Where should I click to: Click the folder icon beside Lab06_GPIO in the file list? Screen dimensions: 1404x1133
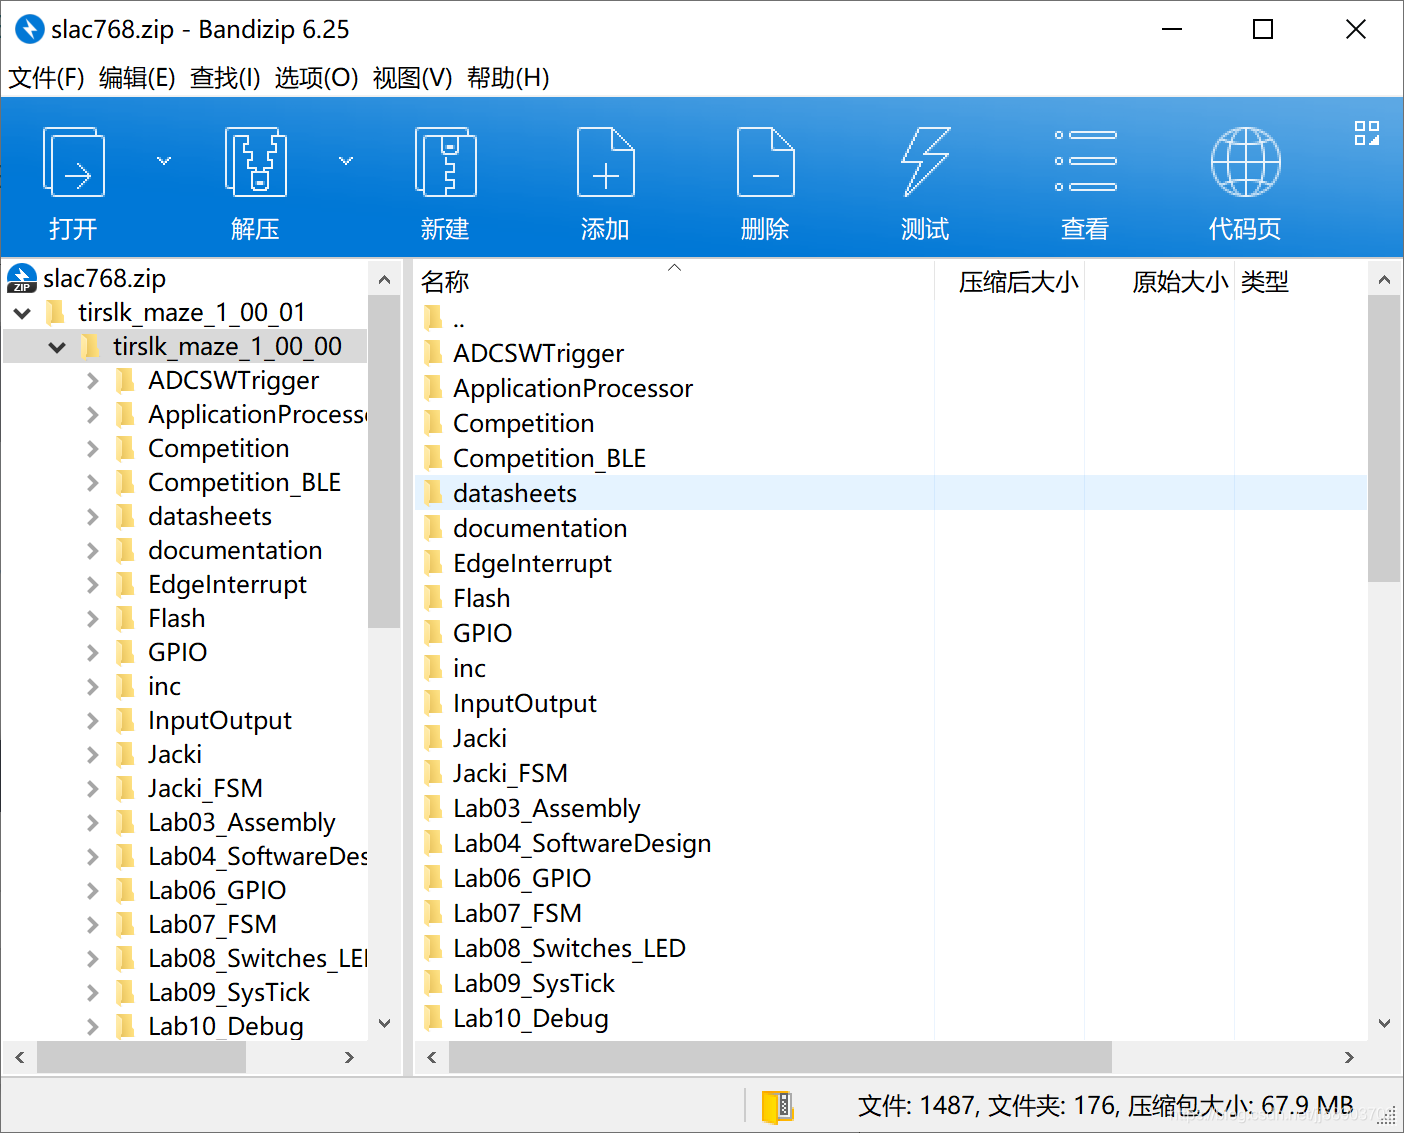tap(433, 878)
